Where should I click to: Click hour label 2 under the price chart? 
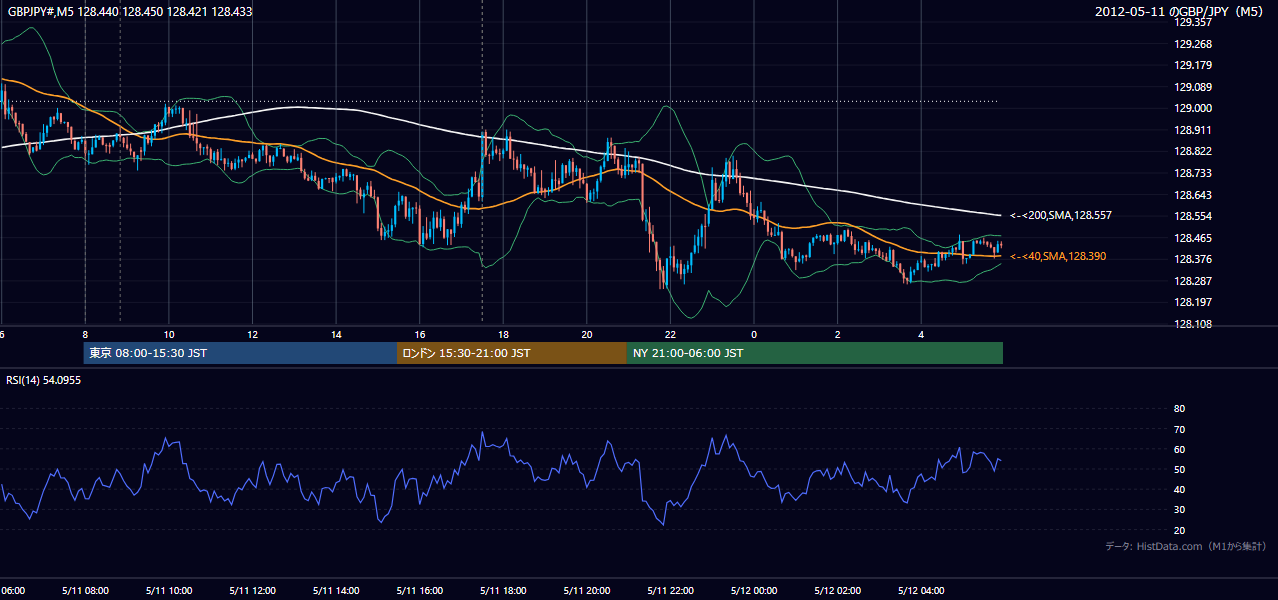point(838,334)
